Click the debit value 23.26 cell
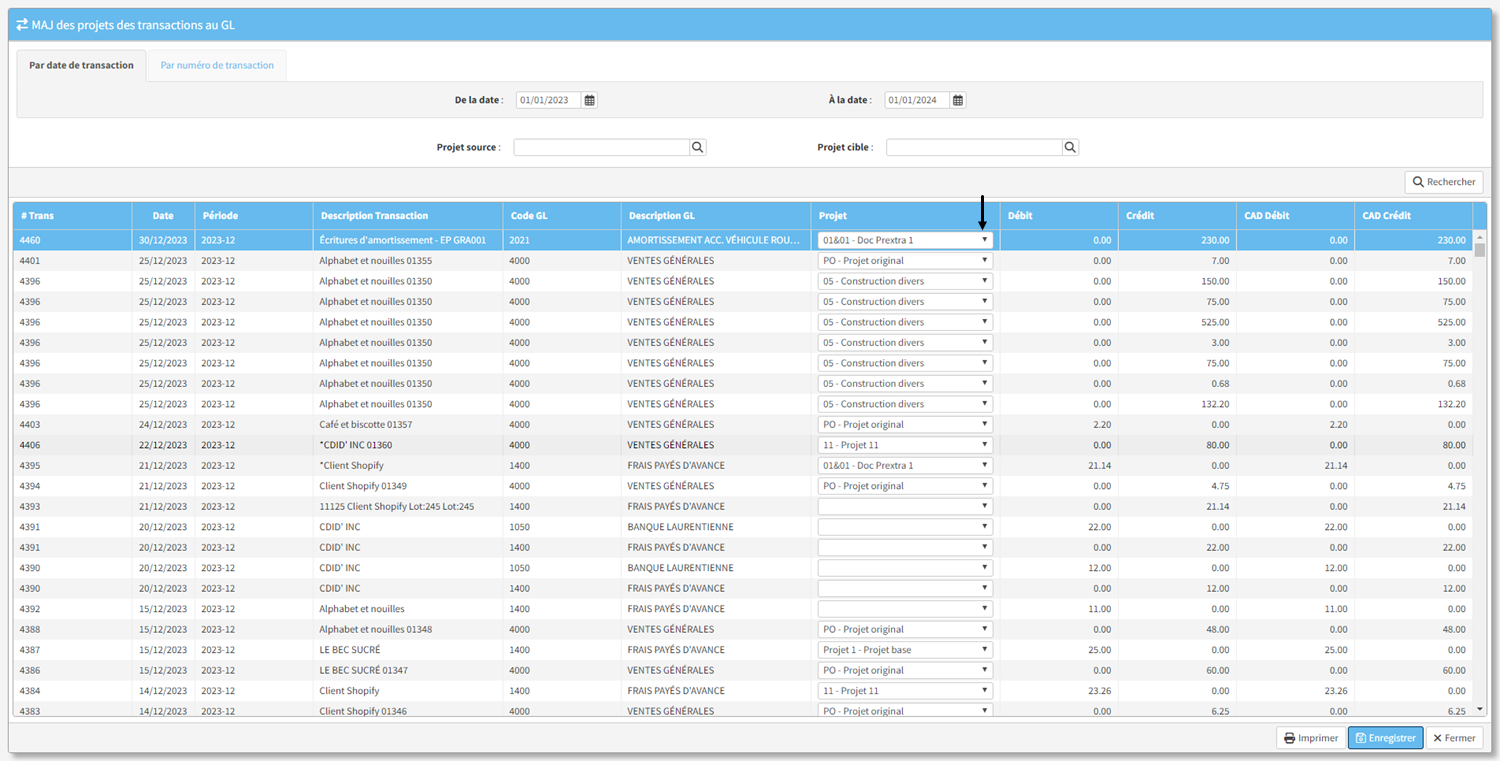Image resolution: width=1500 pixels, height=761 pixels. click(1059, 691)
